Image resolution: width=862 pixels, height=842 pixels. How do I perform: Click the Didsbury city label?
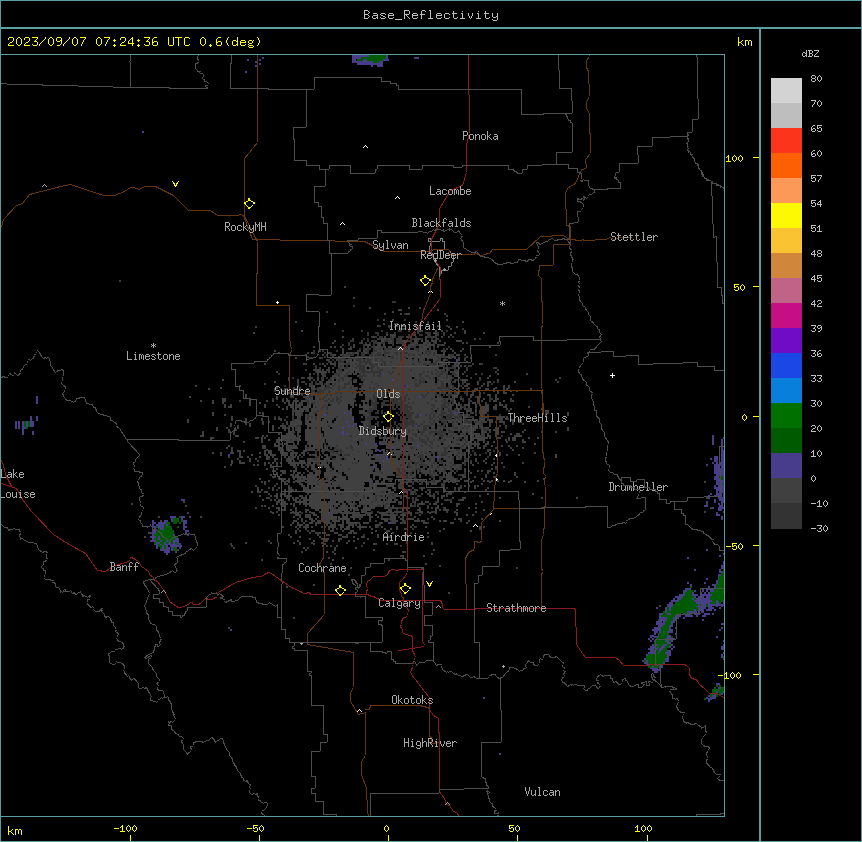click(x=383, y=431)
